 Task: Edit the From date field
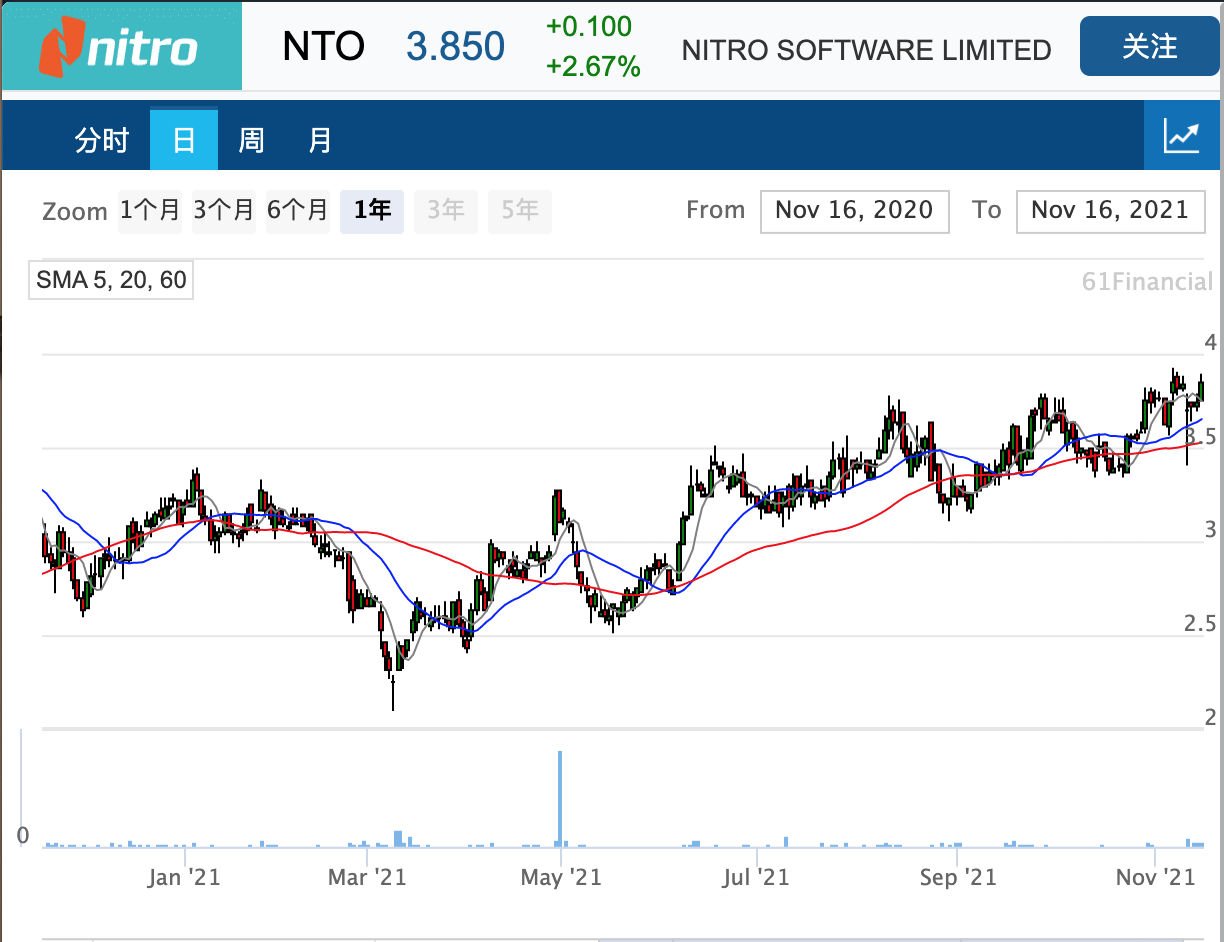(855, 211)
